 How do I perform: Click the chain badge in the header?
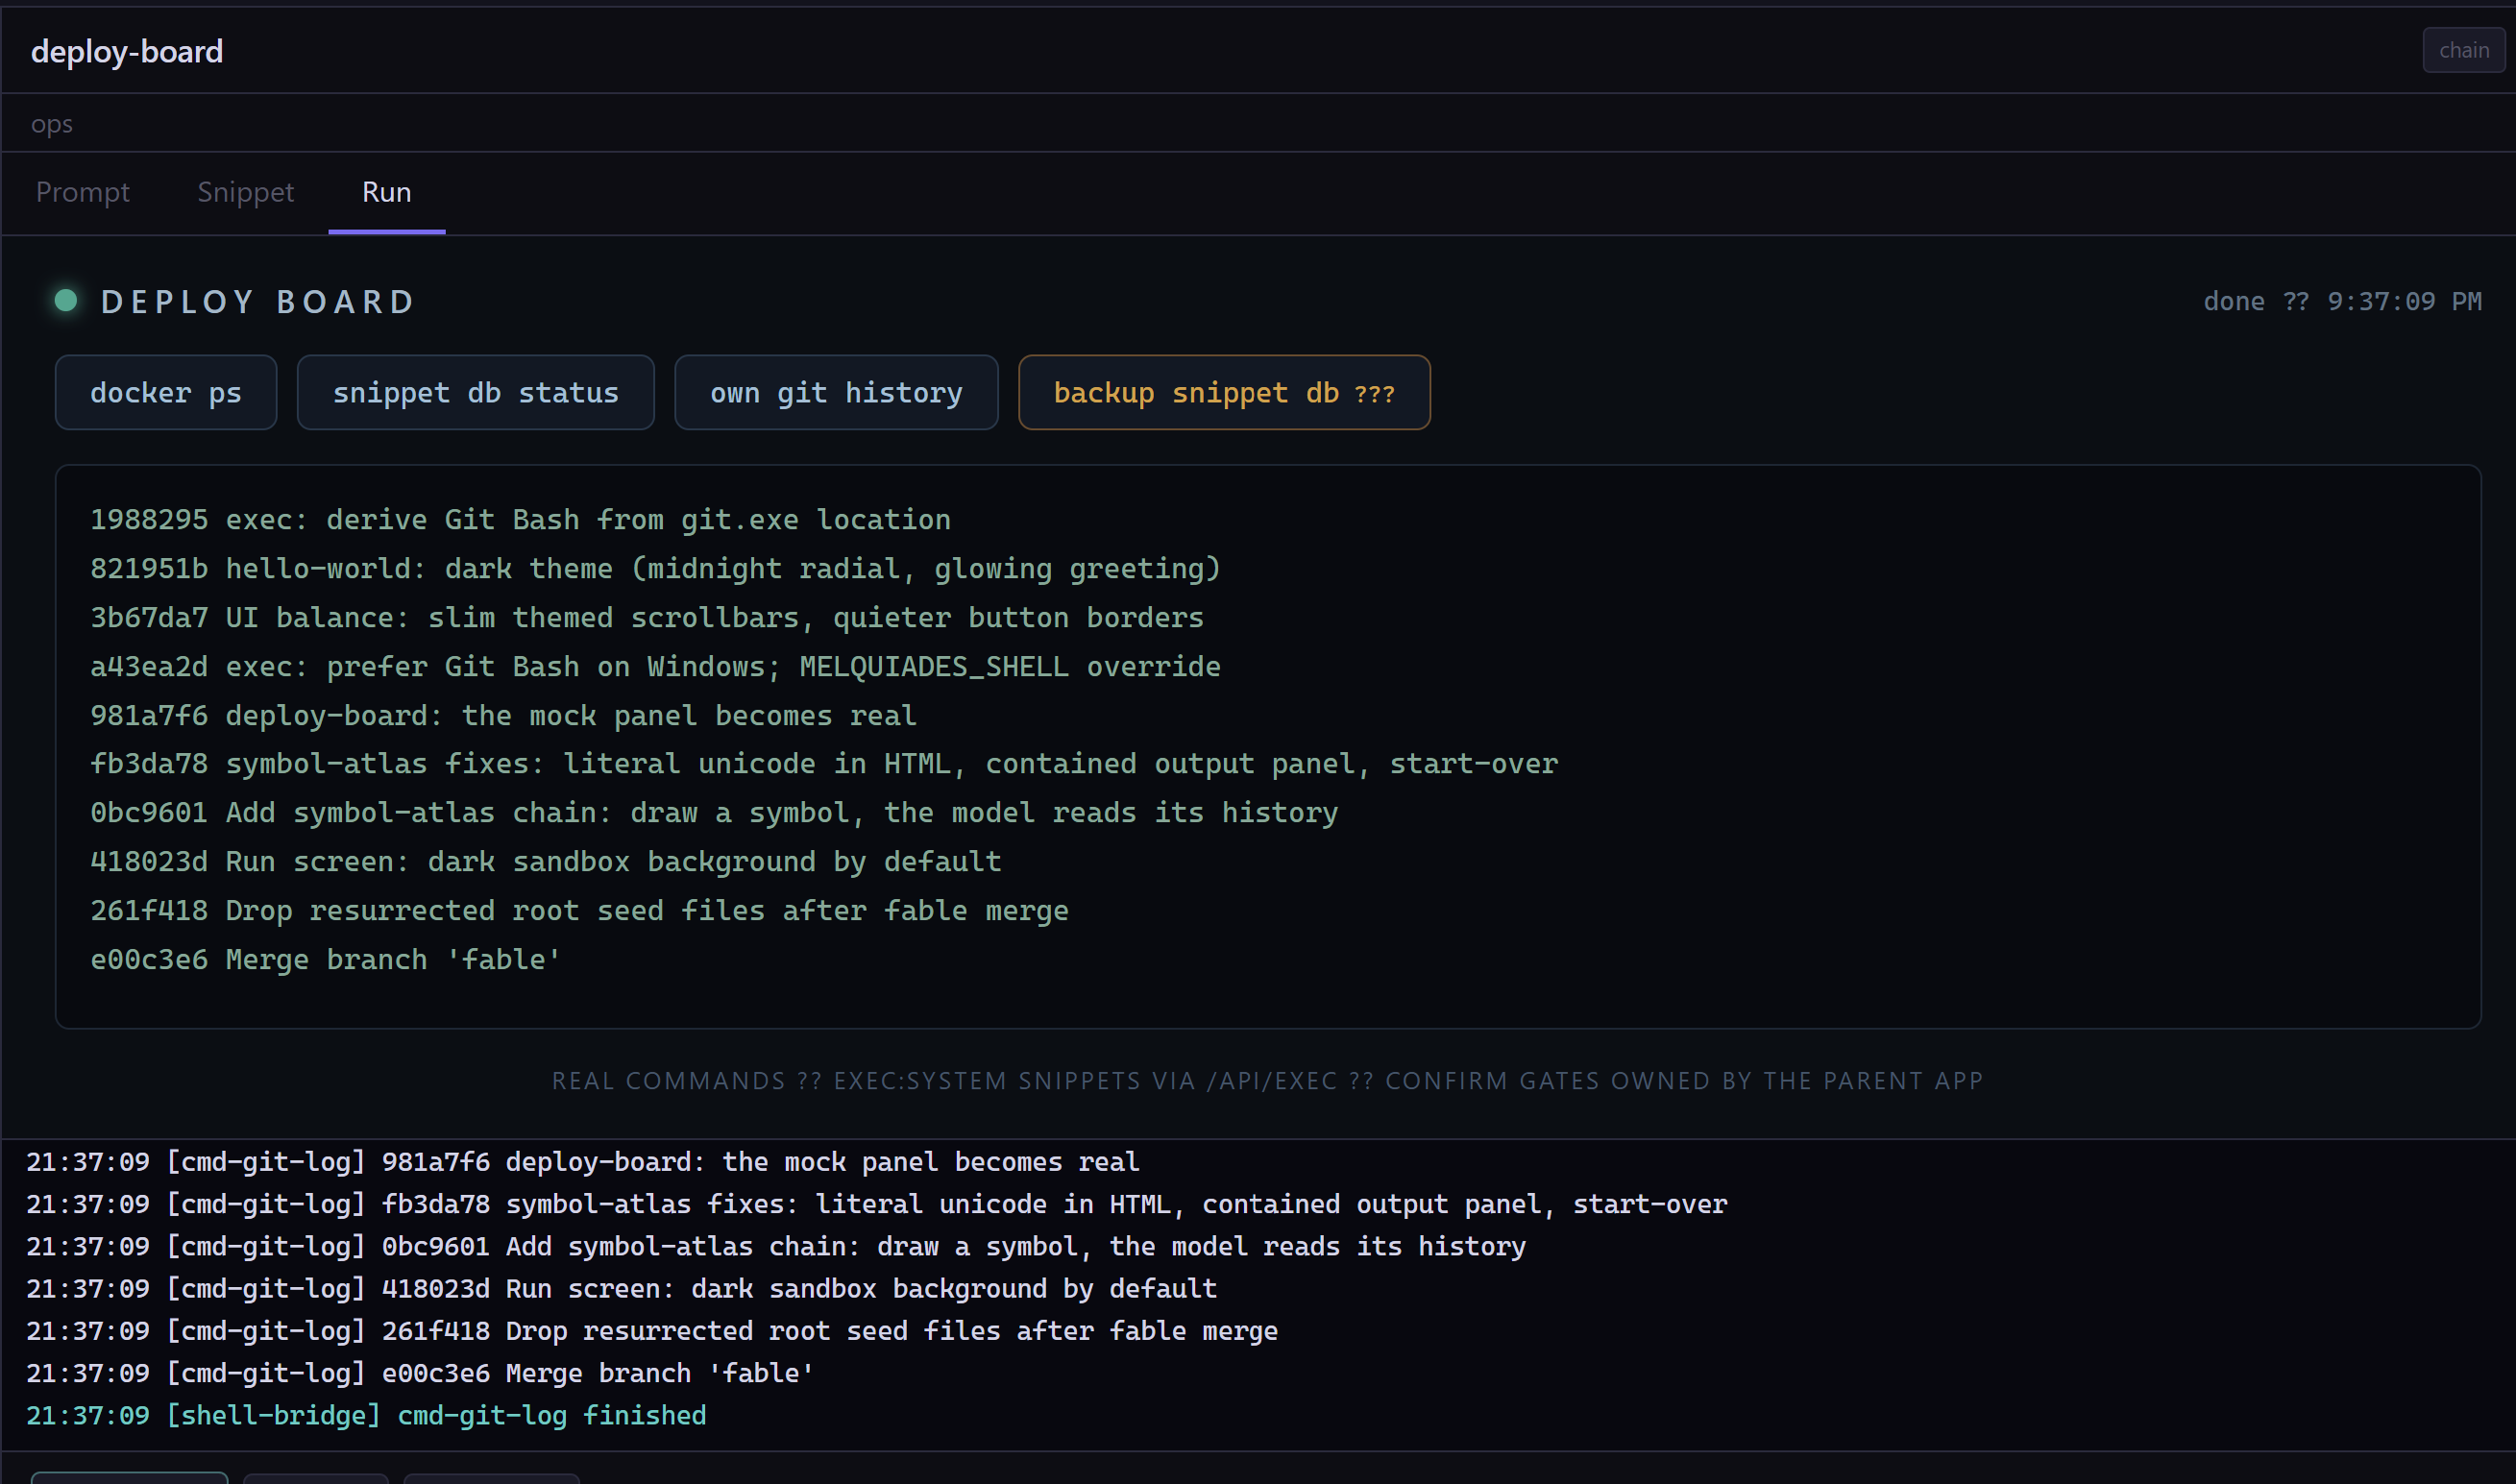(2463, 50)
